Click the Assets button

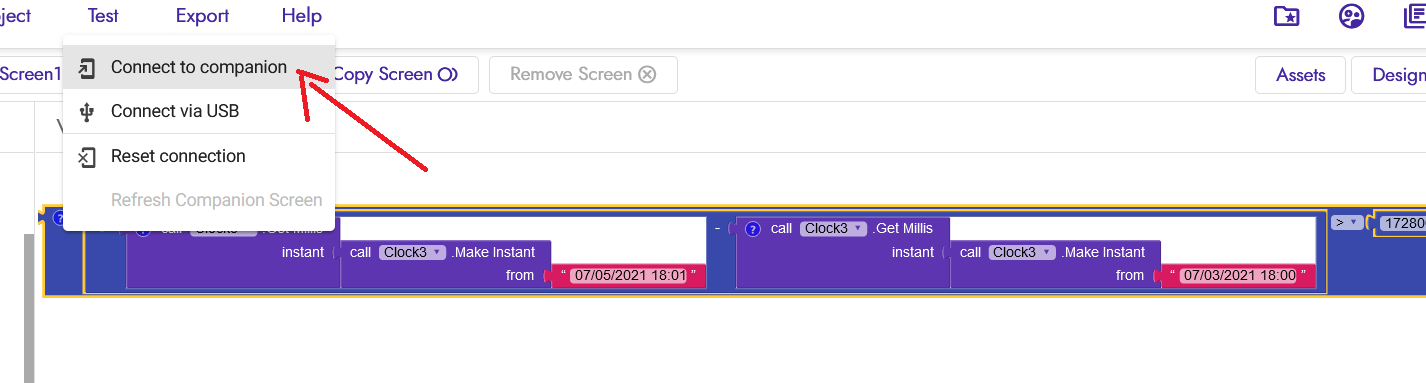[x=1301, y=75]
